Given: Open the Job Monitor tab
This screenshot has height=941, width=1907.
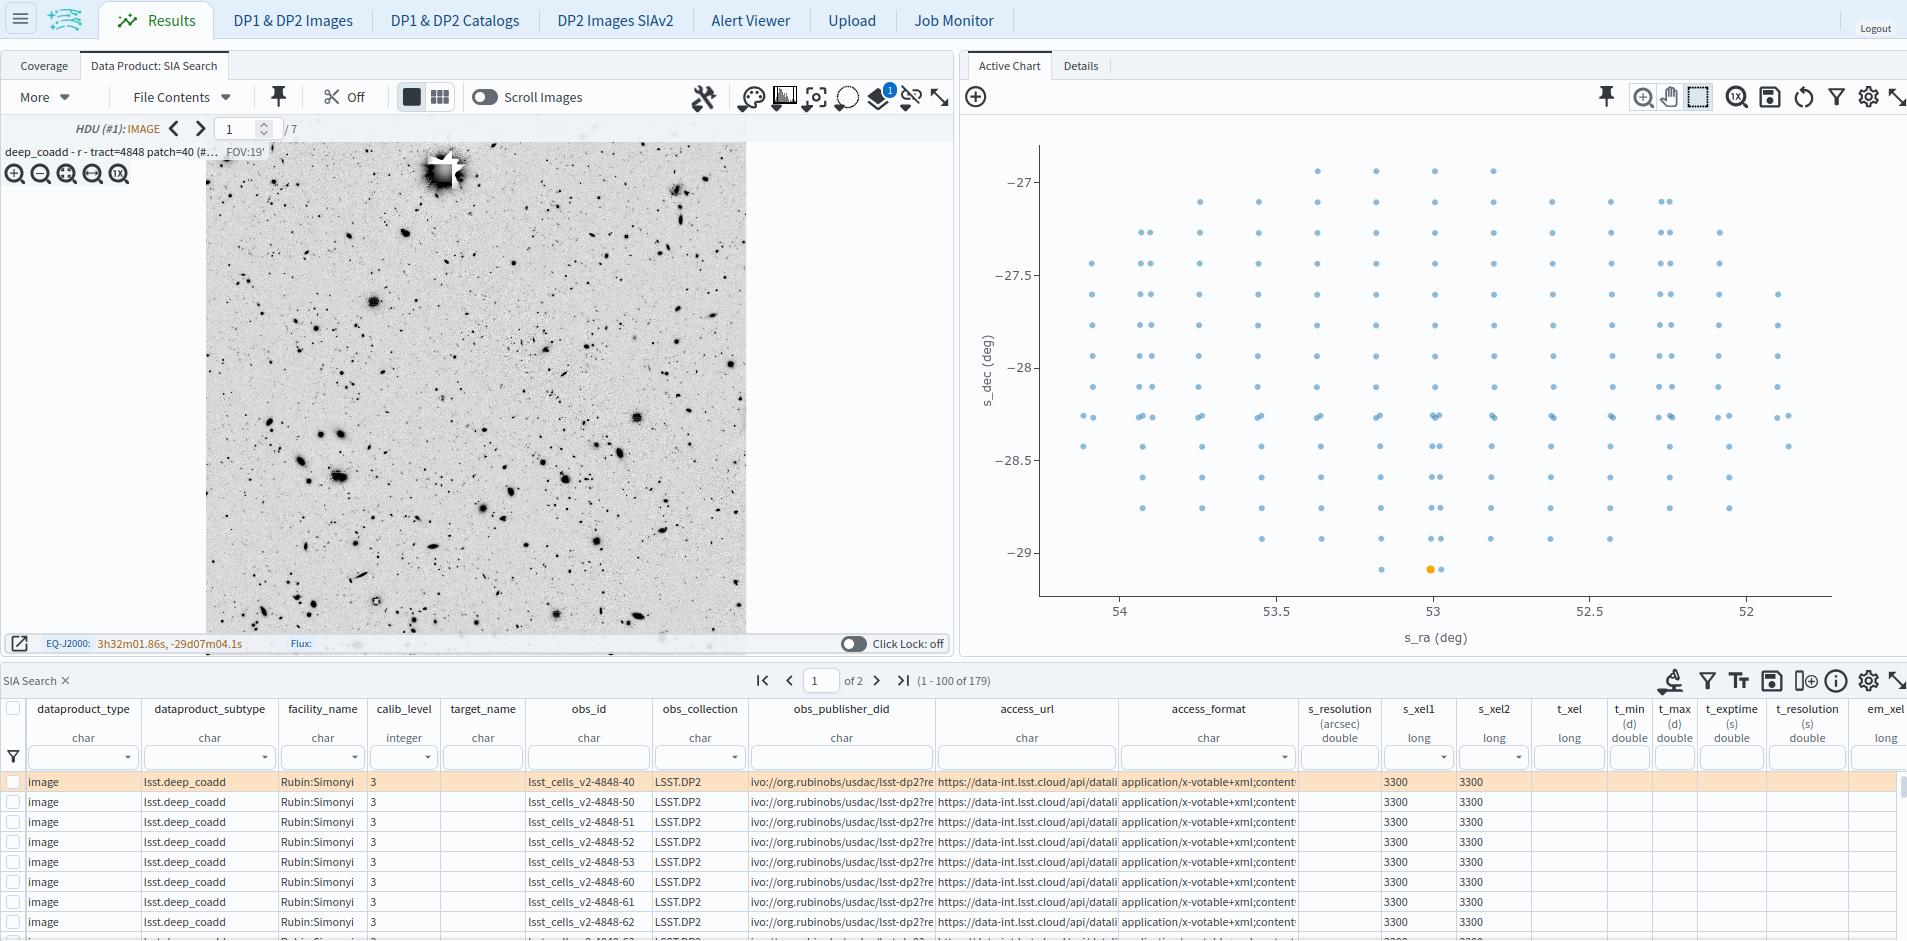Looking at the screenshot, I should click(954, 21).
